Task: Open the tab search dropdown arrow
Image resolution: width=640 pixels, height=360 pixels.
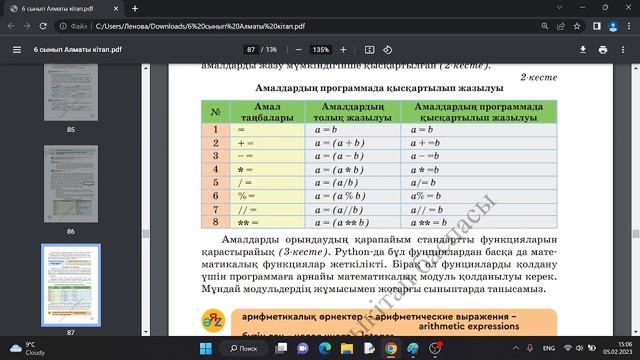Action: pos(560,7)
